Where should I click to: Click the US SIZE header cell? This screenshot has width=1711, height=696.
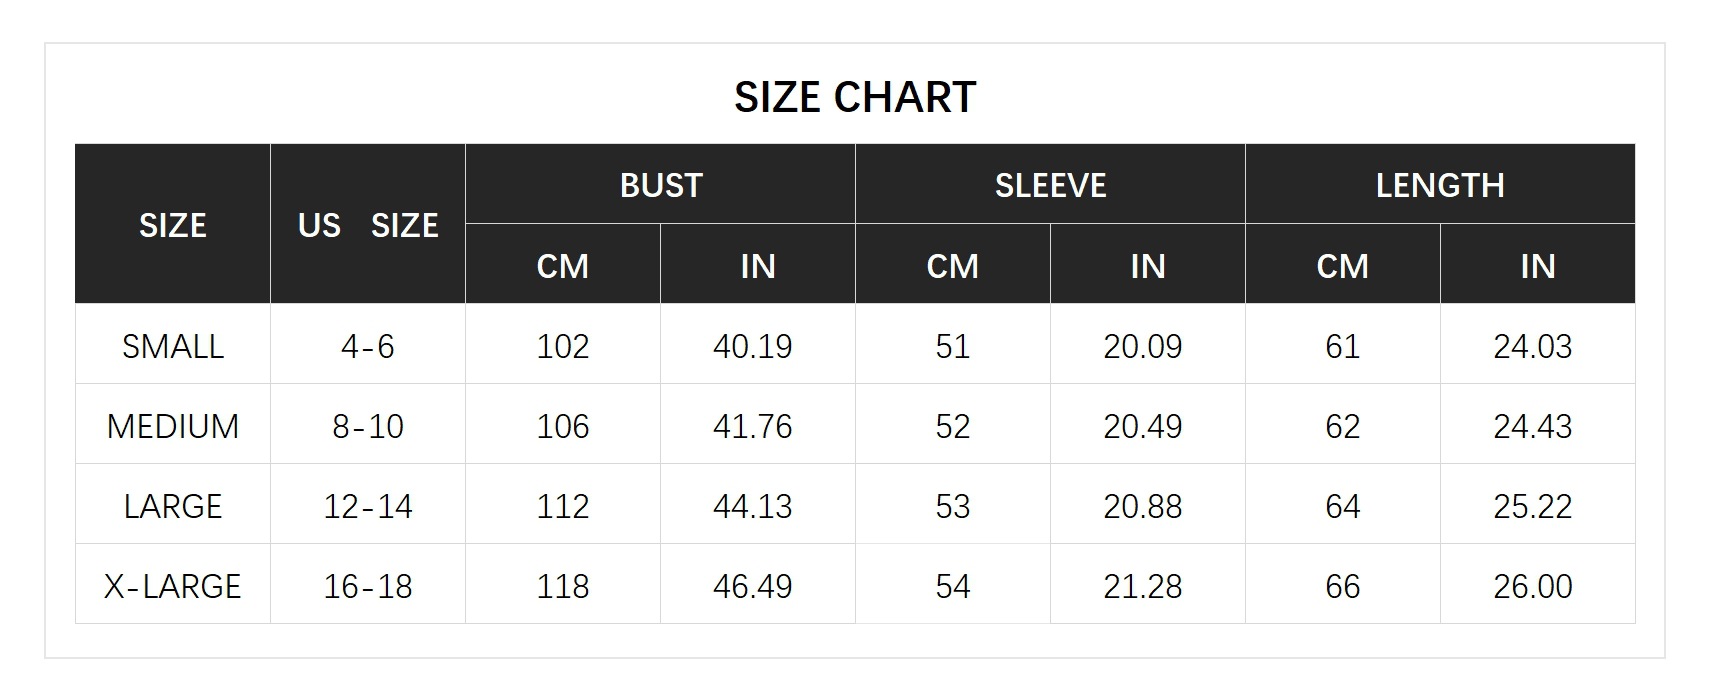click(368, 225)
